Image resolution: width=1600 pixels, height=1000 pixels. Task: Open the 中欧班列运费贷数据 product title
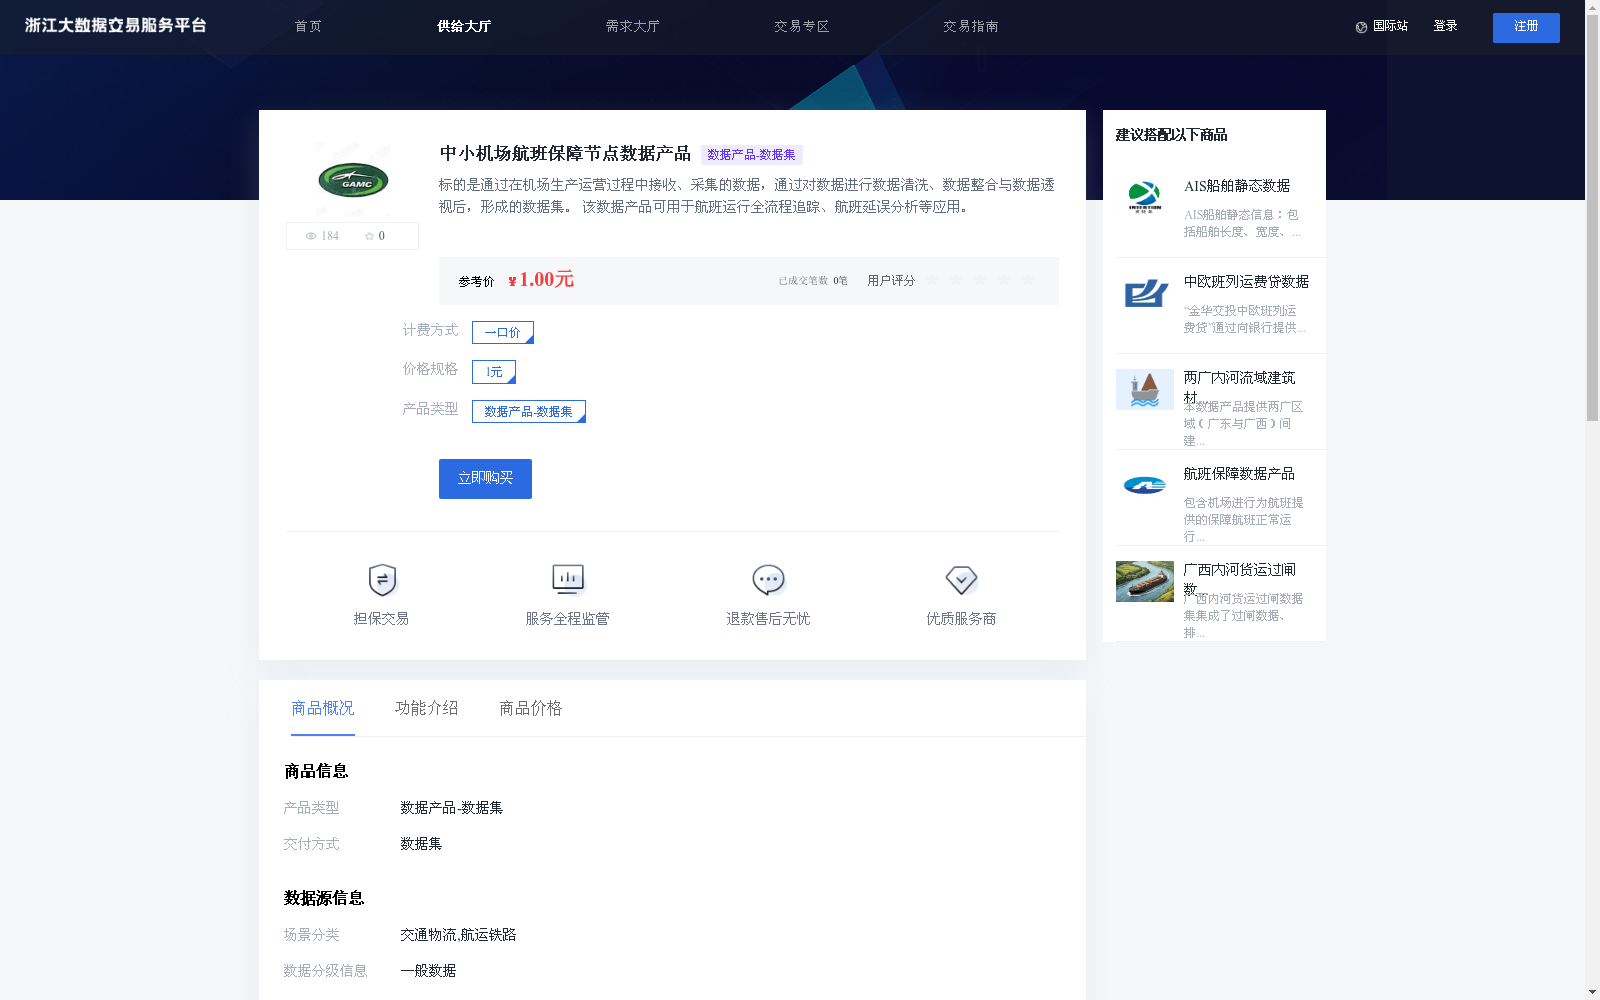(x=1246, y=282)
